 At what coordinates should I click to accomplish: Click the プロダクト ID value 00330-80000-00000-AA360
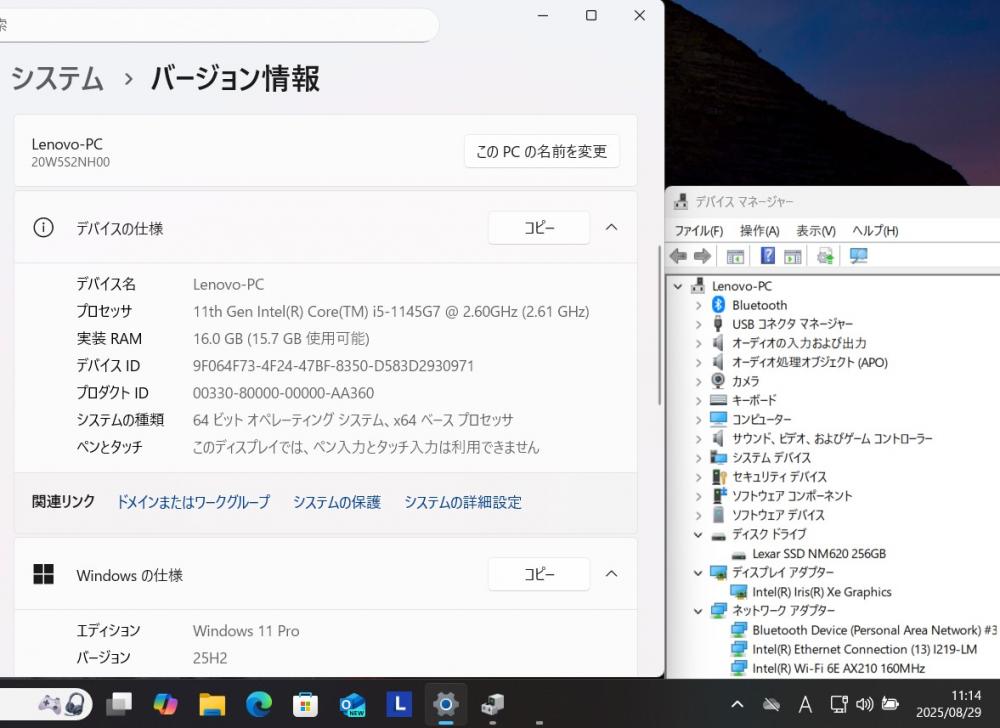click(x=283, y=393)
